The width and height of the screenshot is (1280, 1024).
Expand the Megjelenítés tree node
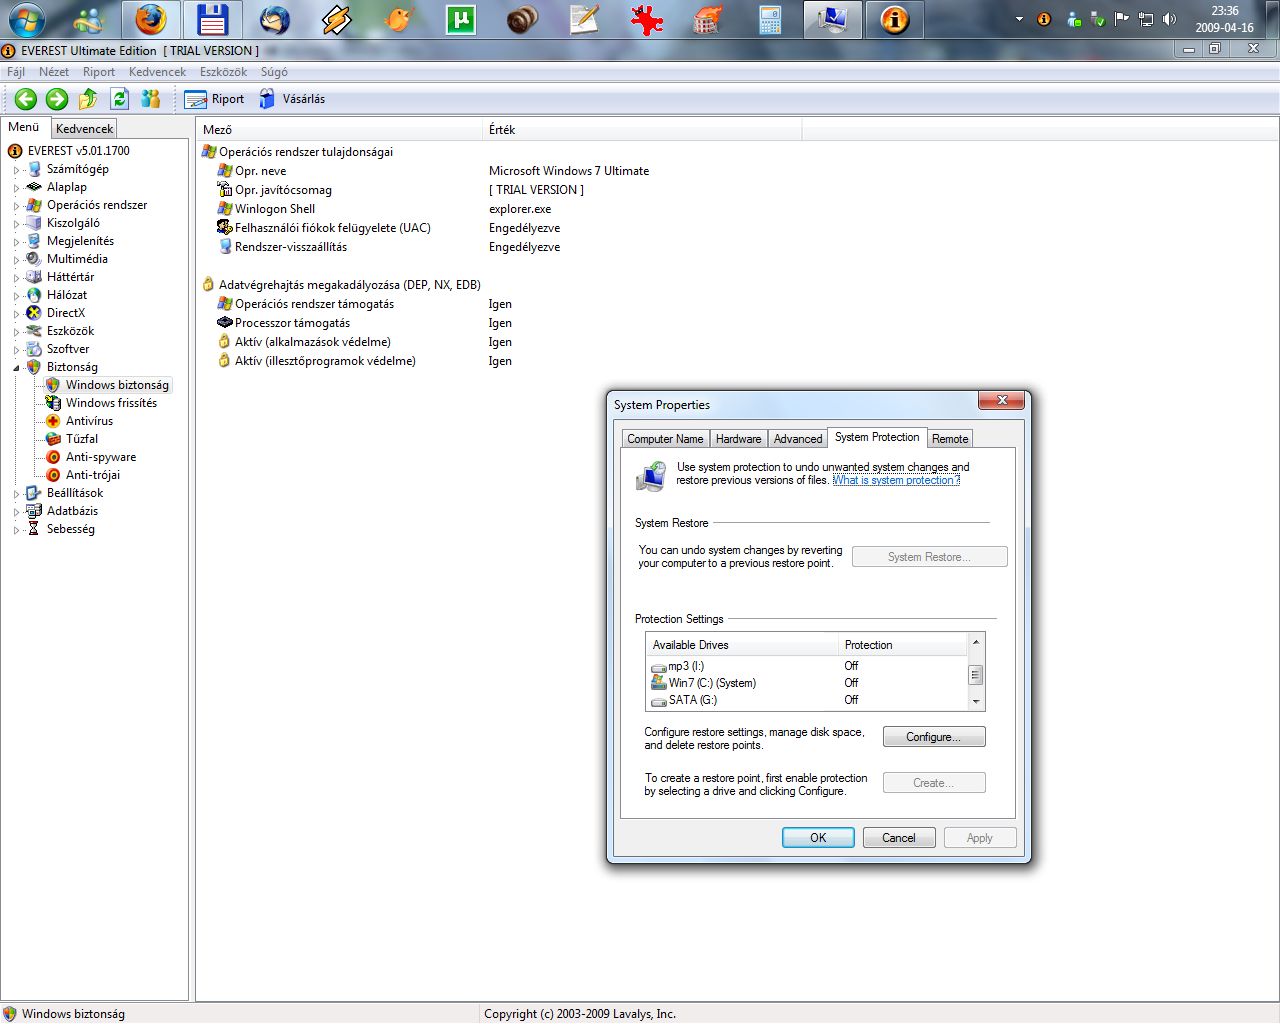(16, 242)
